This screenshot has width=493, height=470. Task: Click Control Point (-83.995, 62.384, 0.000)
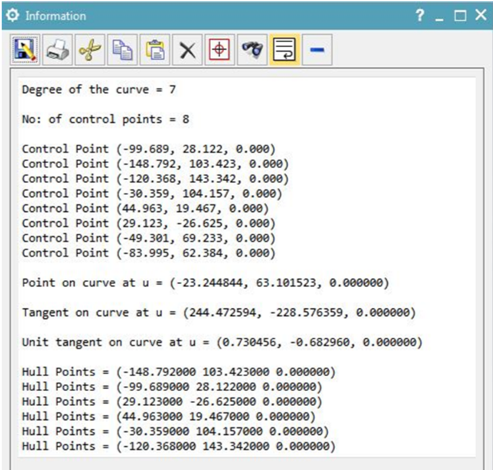pyautogui.click(x=149, y=253)
